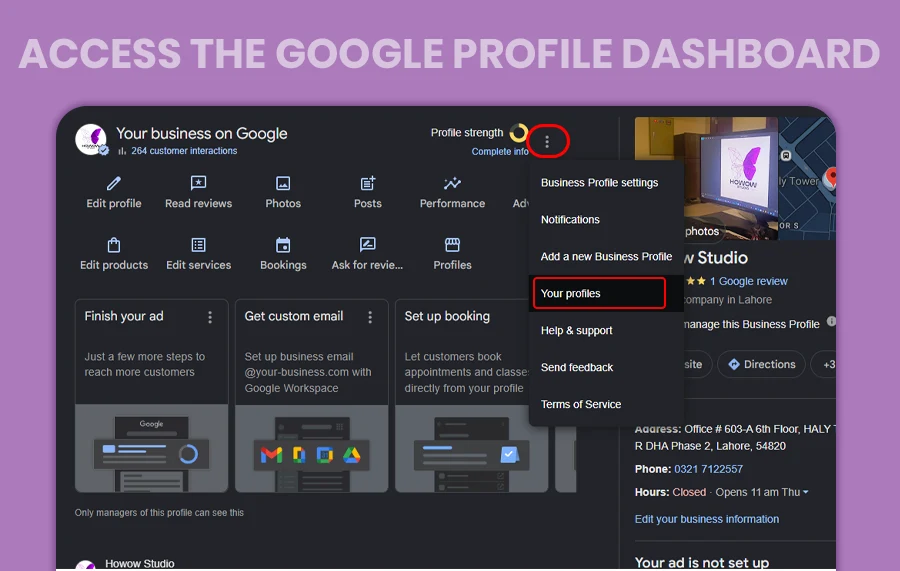Click the +3 more actions chip
This screenshot has width=900, height=571.
[x=825, y=364]
